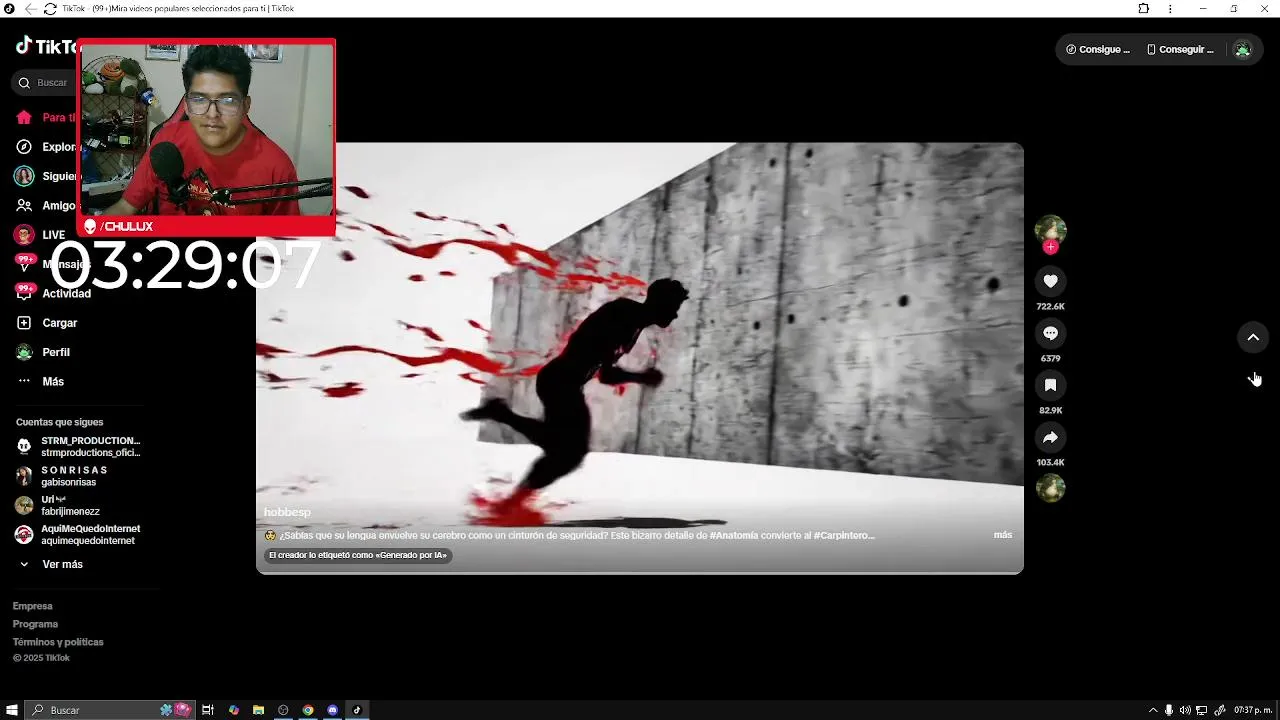The height and width of the screenshot is (720, 1280).
Task: Click the 'Conseguir ...' app button
Action: point(1180,49)
